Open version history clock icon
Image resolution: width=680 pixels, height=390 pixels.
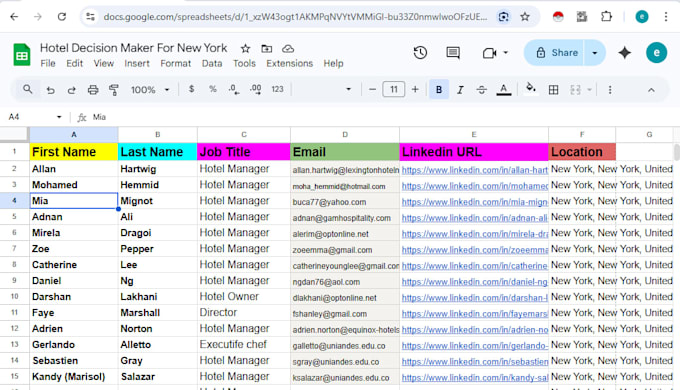coord(420,53)
